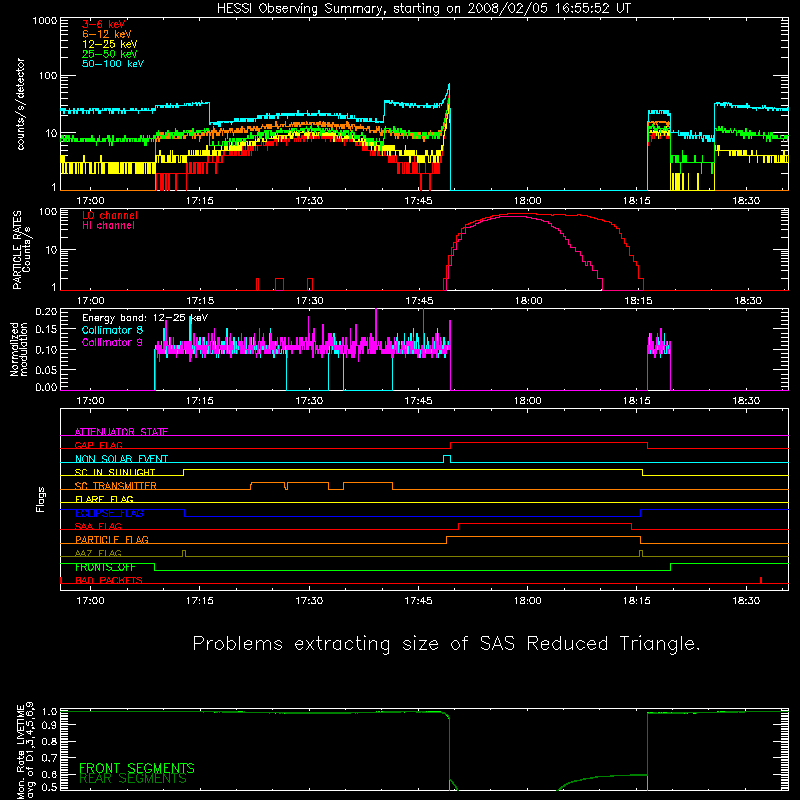800x800 pixels.
Task: Click the raised SAA_FLAG red segment
Action: click(x=545, y=524)
